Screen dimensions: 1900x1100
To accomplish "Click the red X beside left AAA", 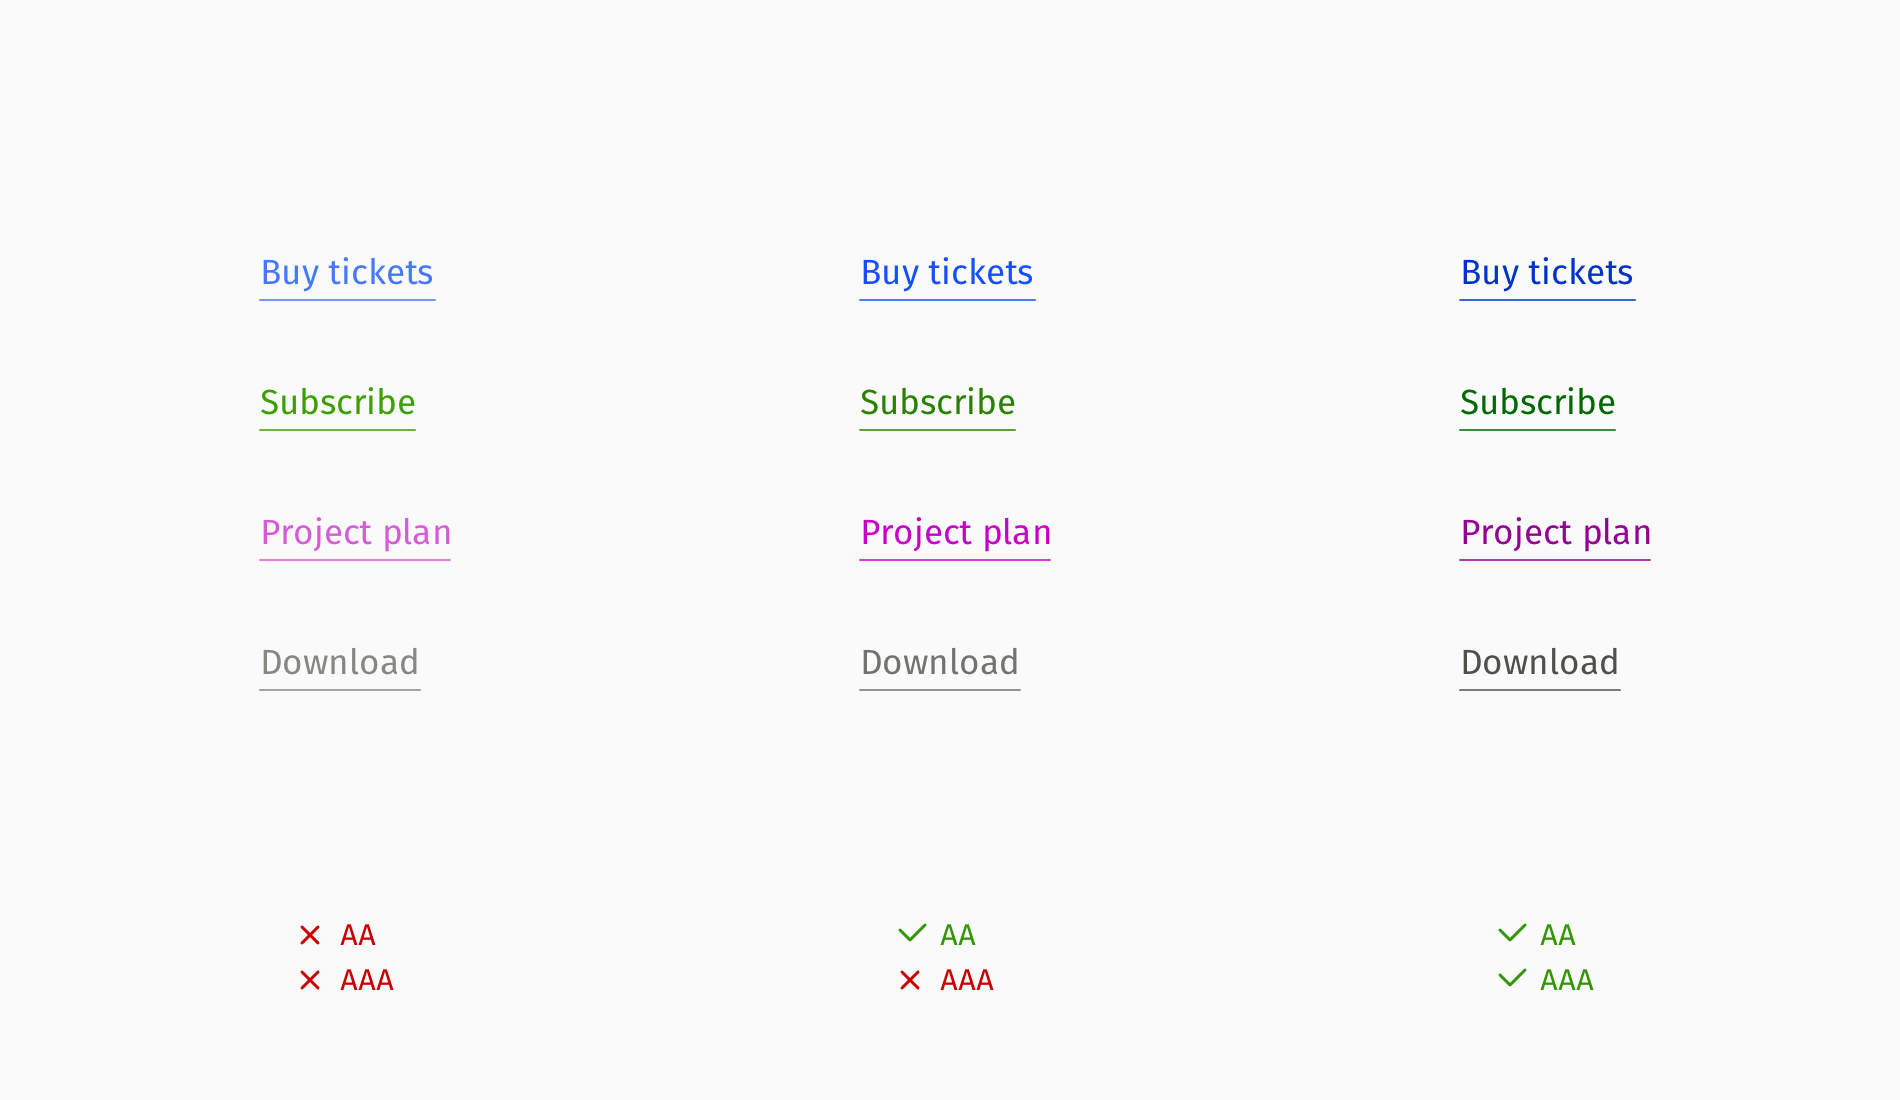I will 310,980.
